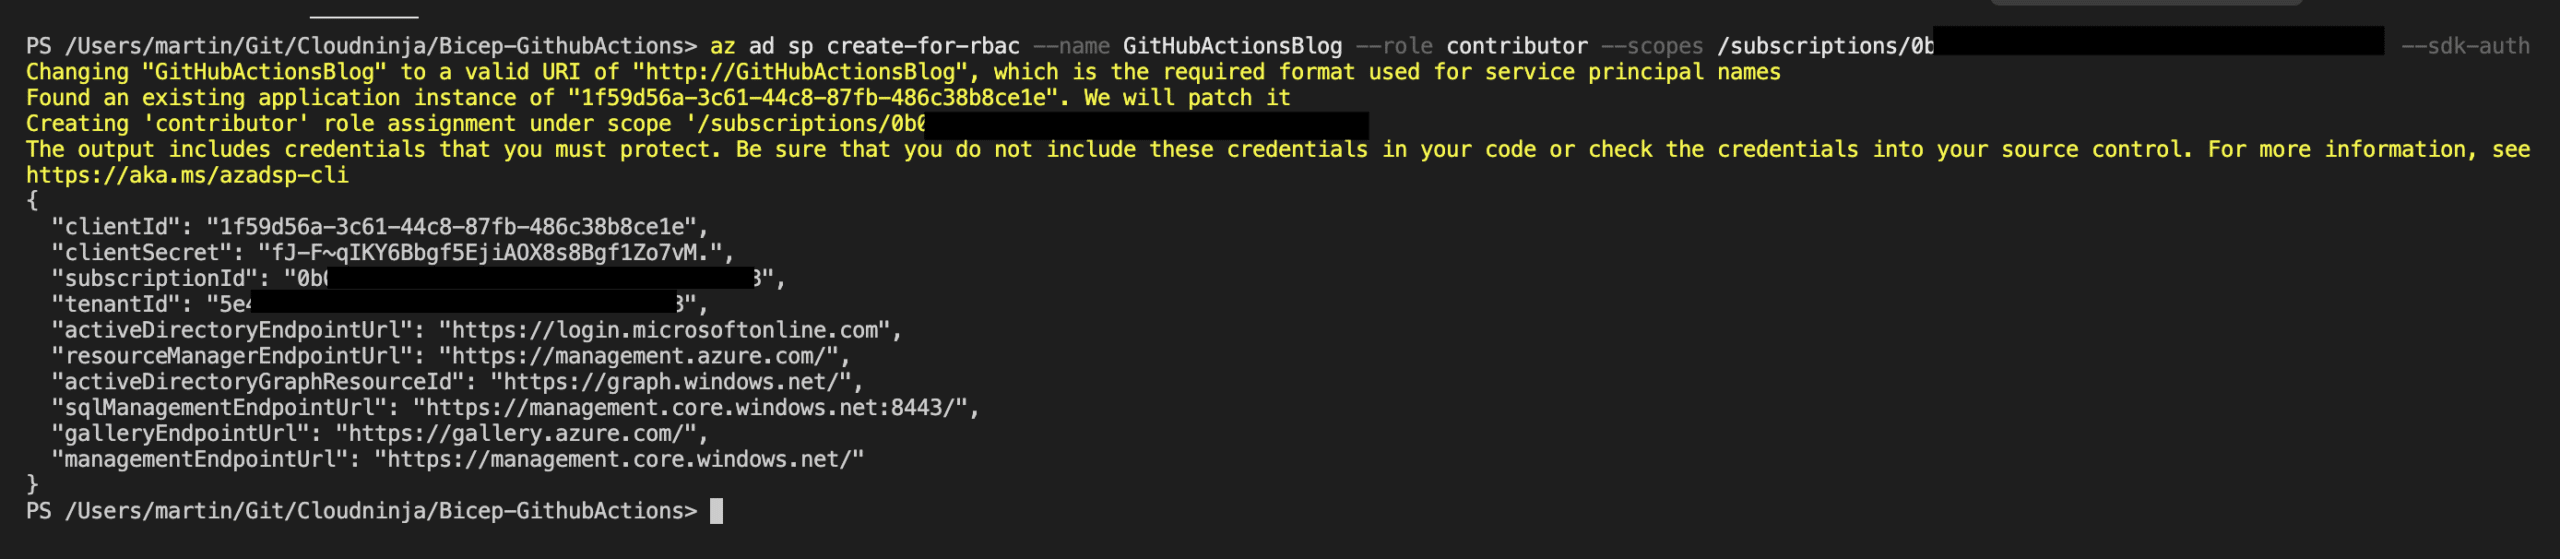Click the --sdk-auth flag in command
The width and height of the screenshot is (2560, 559).
tap(2465, 47)
